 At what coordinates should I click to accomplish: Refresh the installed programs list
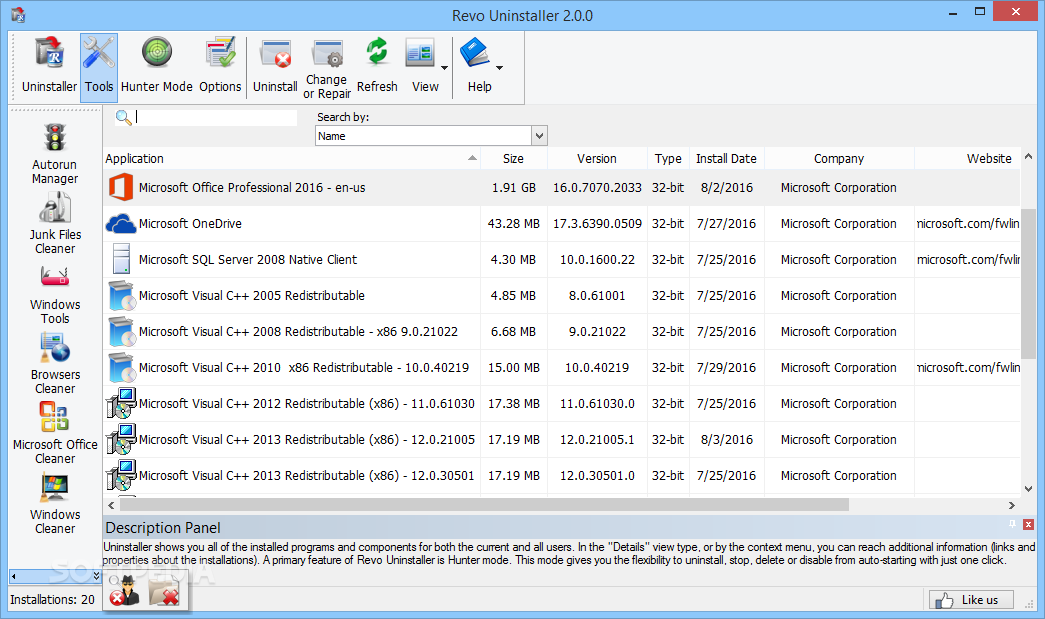(377, 66)
